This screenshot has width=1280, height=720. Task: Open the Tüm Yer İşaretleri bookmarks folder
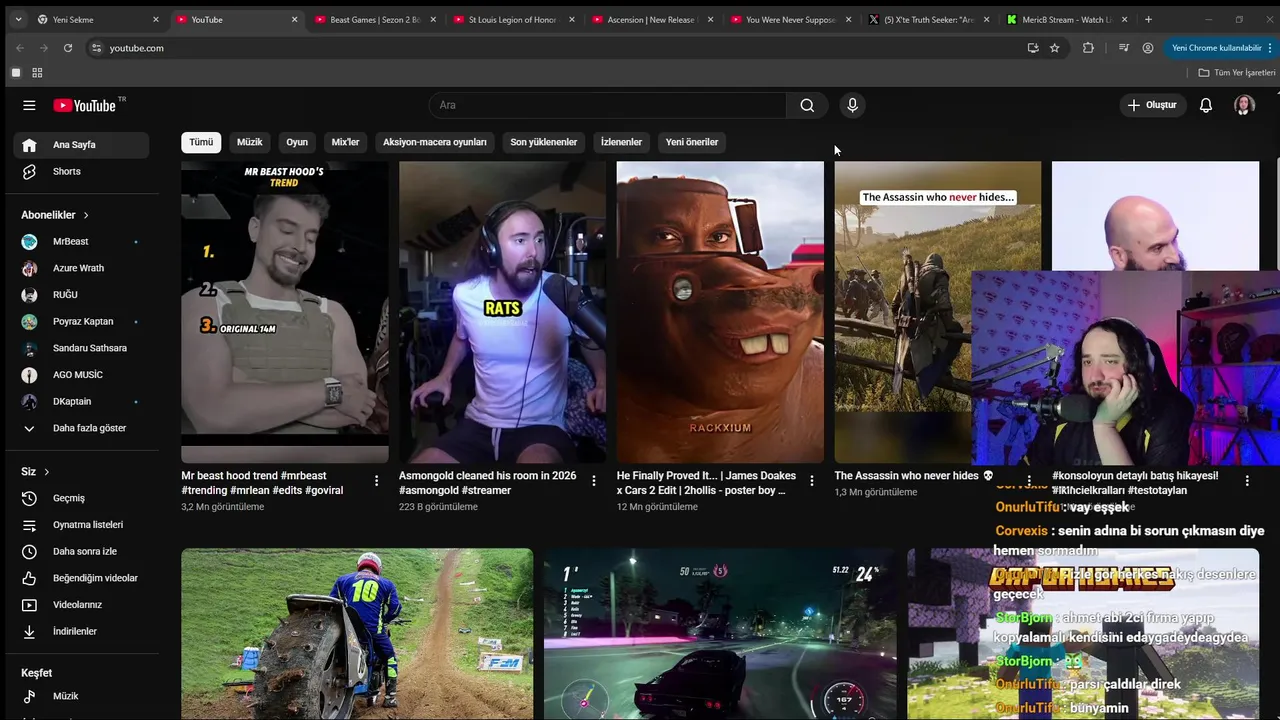point(1237,73)
